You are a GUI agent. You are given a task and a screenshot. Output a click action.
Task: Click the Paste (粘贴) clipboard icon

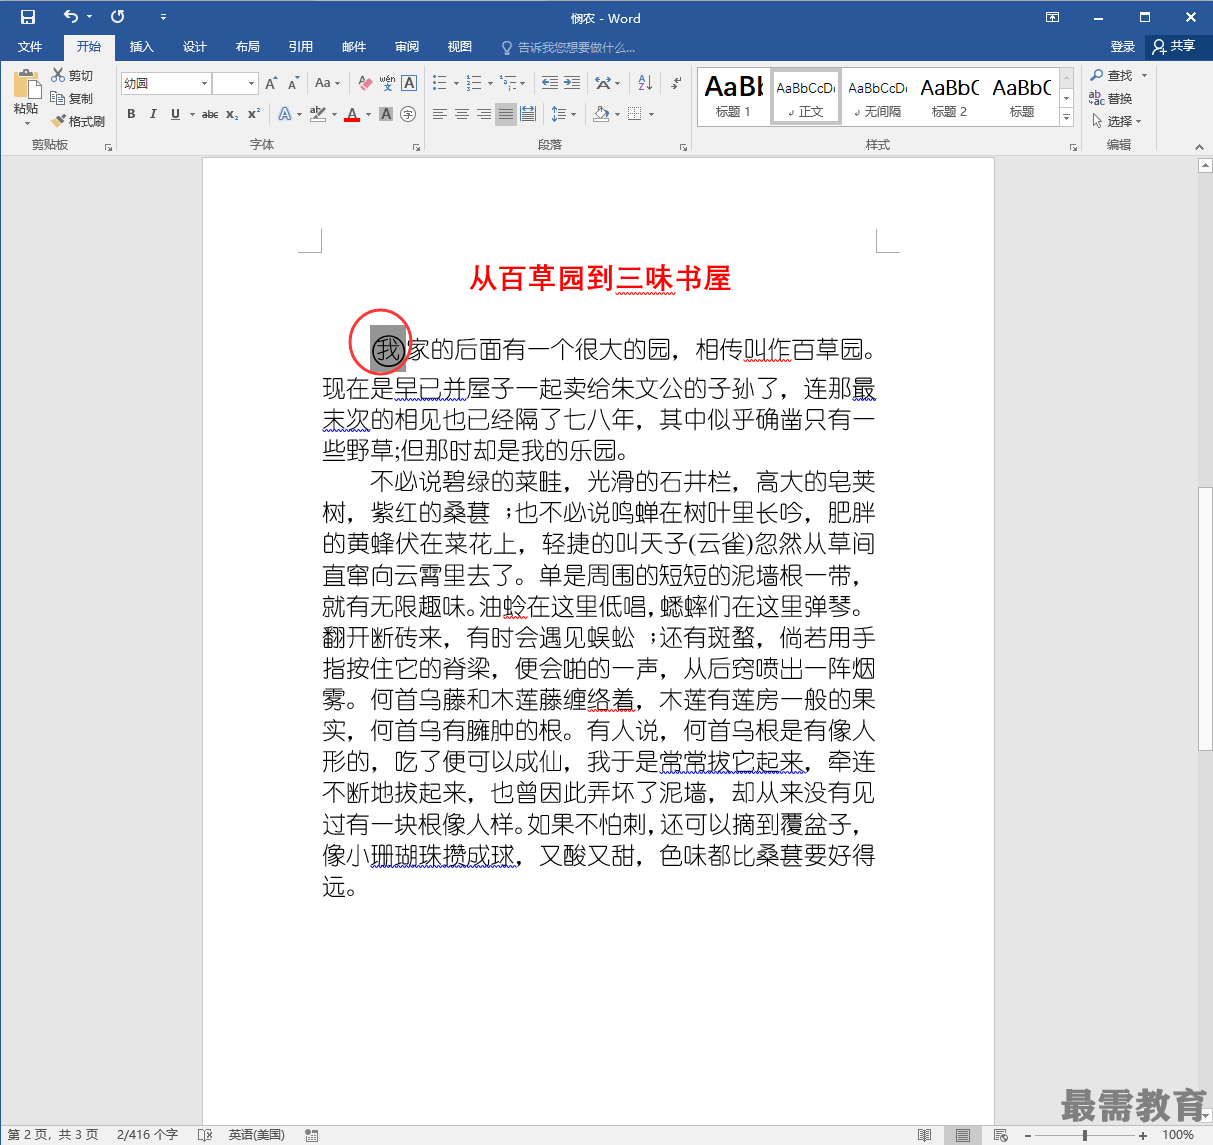point(26,85)
